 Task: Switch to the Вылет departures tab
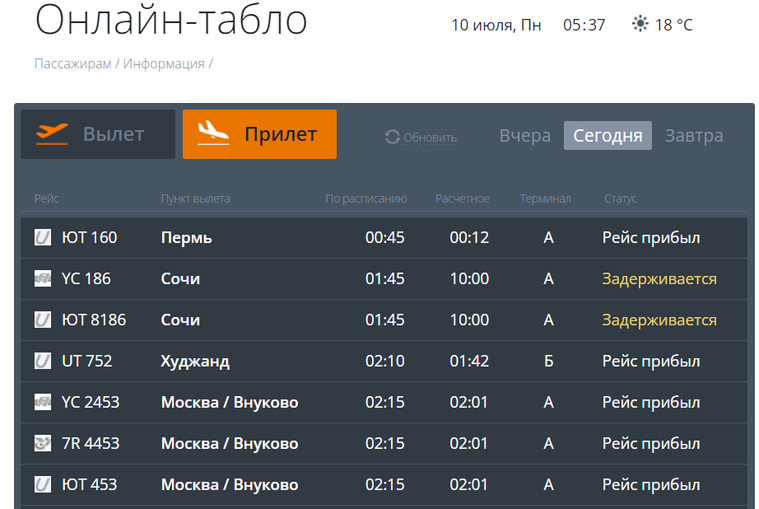(98, 134)
